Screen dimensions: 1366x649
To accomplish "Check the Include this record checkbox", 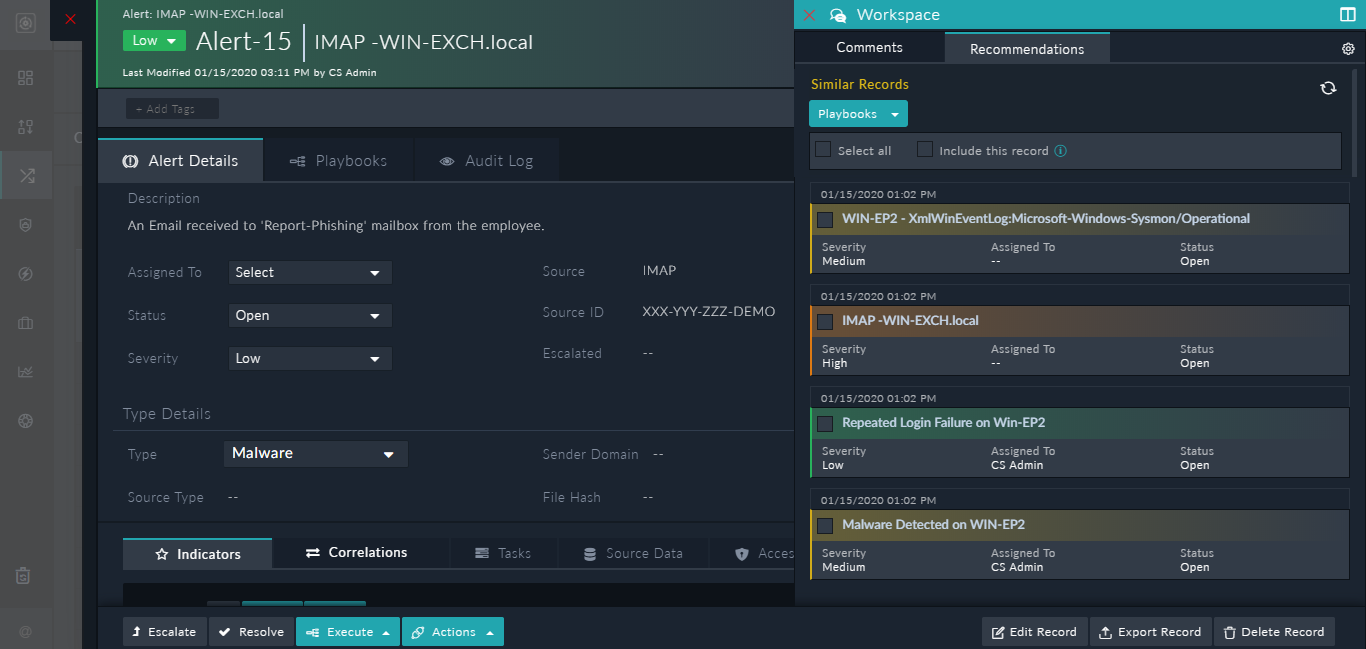I will (x=925, y=149).
